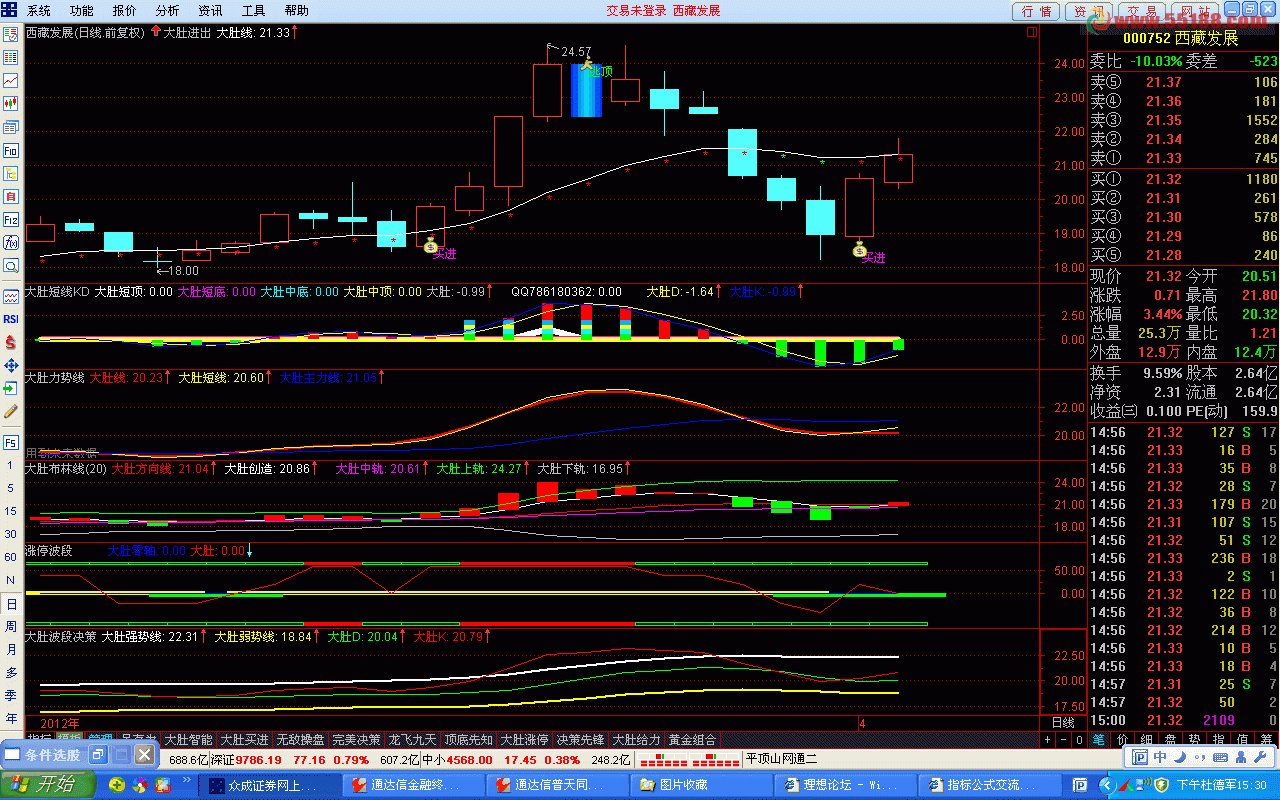The height and width of the screenshot is (800, 1280).
Task: Click the indicator wave icon above RSI
Action: point(11,297)
